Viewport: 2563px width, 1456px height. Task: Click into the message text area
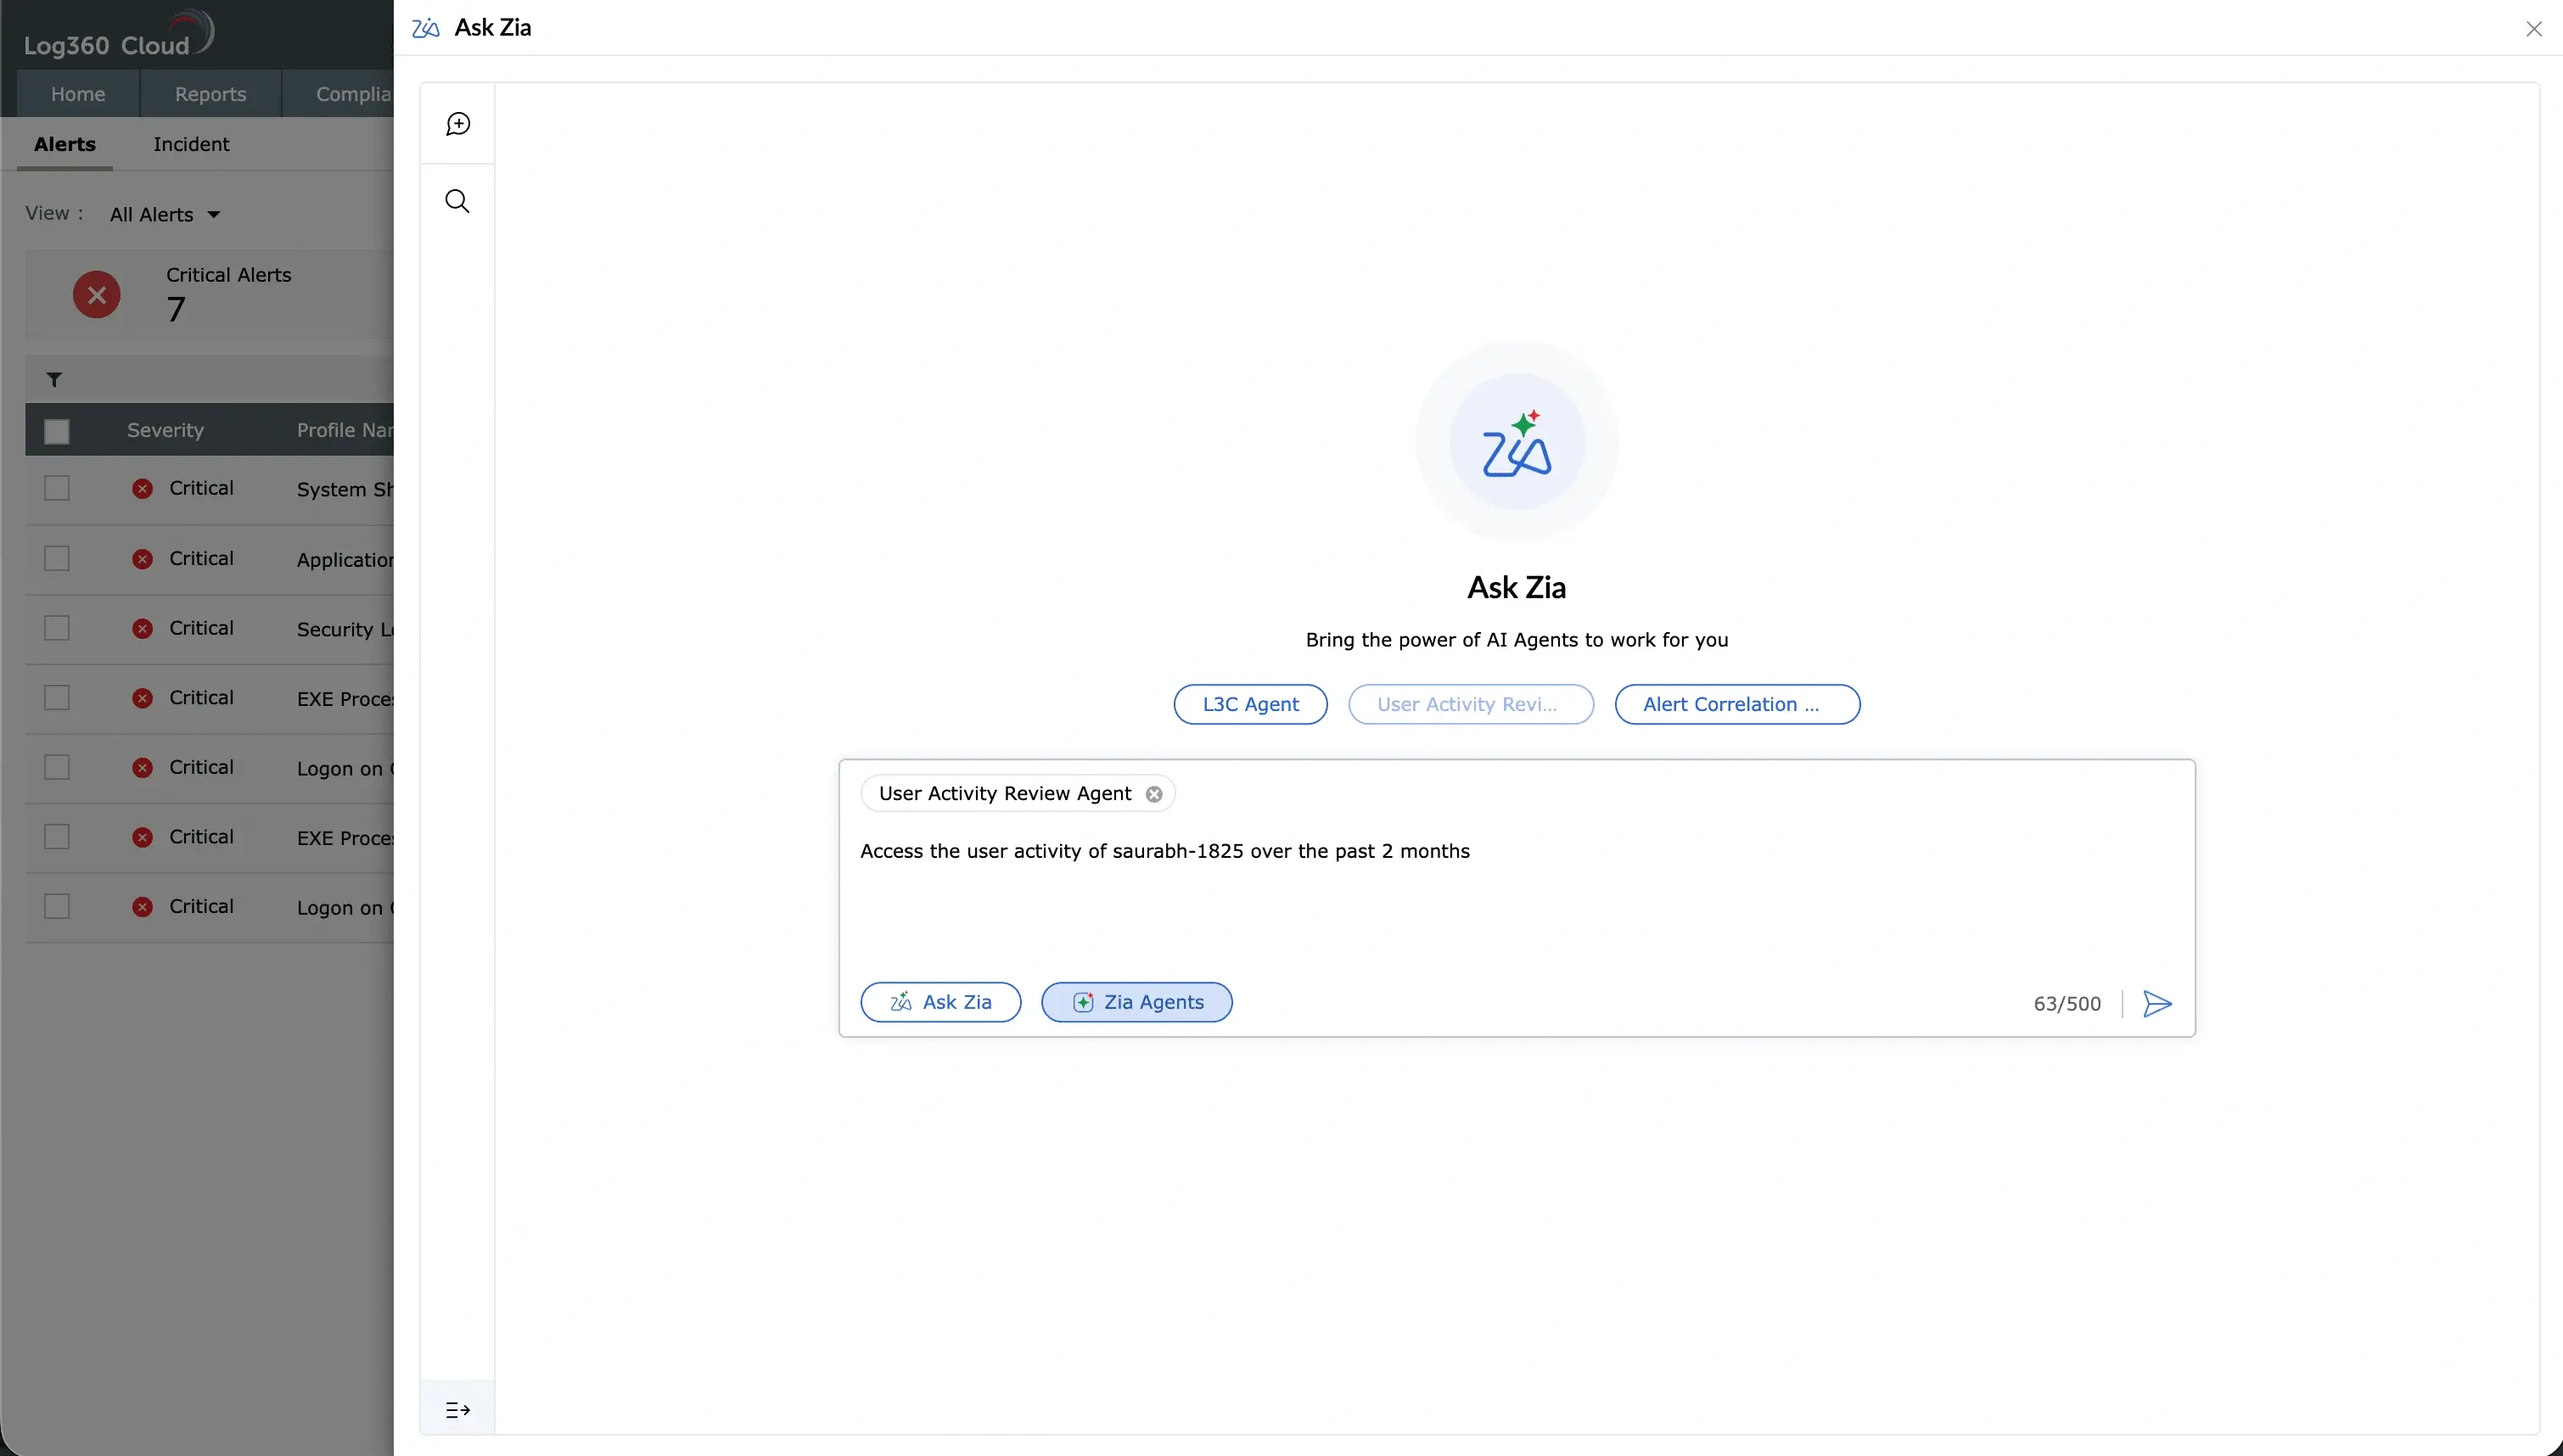1516,895
